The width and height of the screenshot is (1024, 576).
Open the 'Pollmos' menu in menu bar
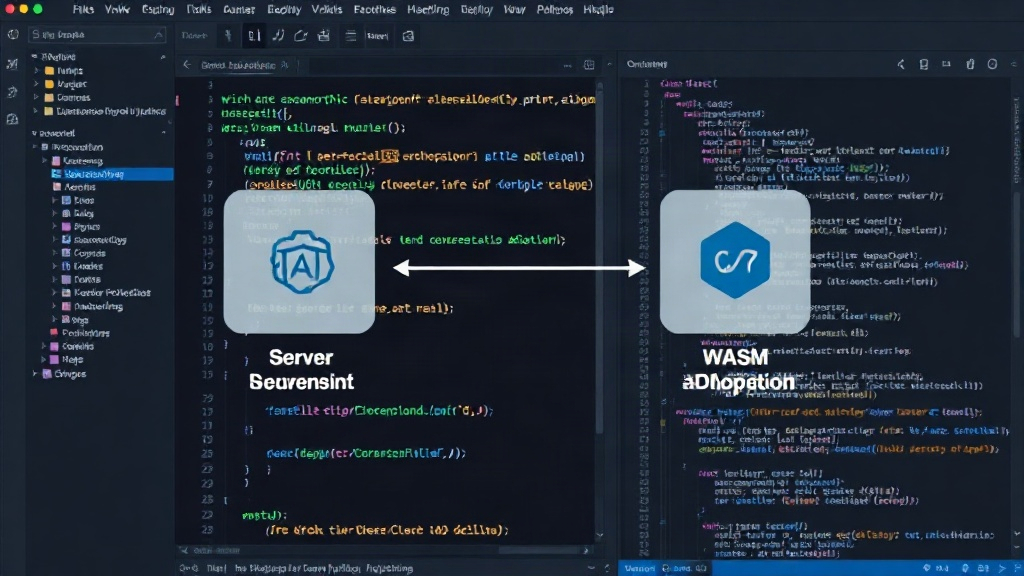click(554, 10)
